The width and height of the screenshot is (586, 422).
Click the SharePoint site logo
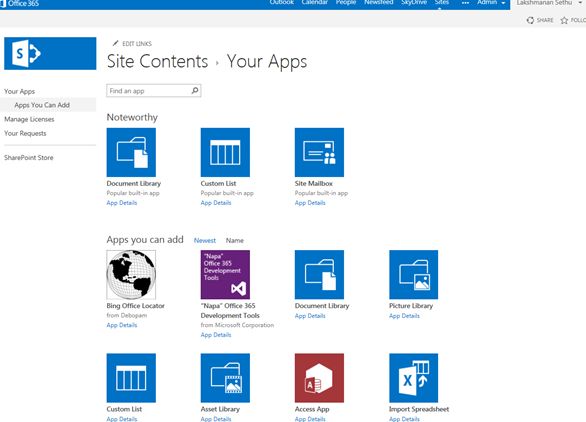[50, 53]
